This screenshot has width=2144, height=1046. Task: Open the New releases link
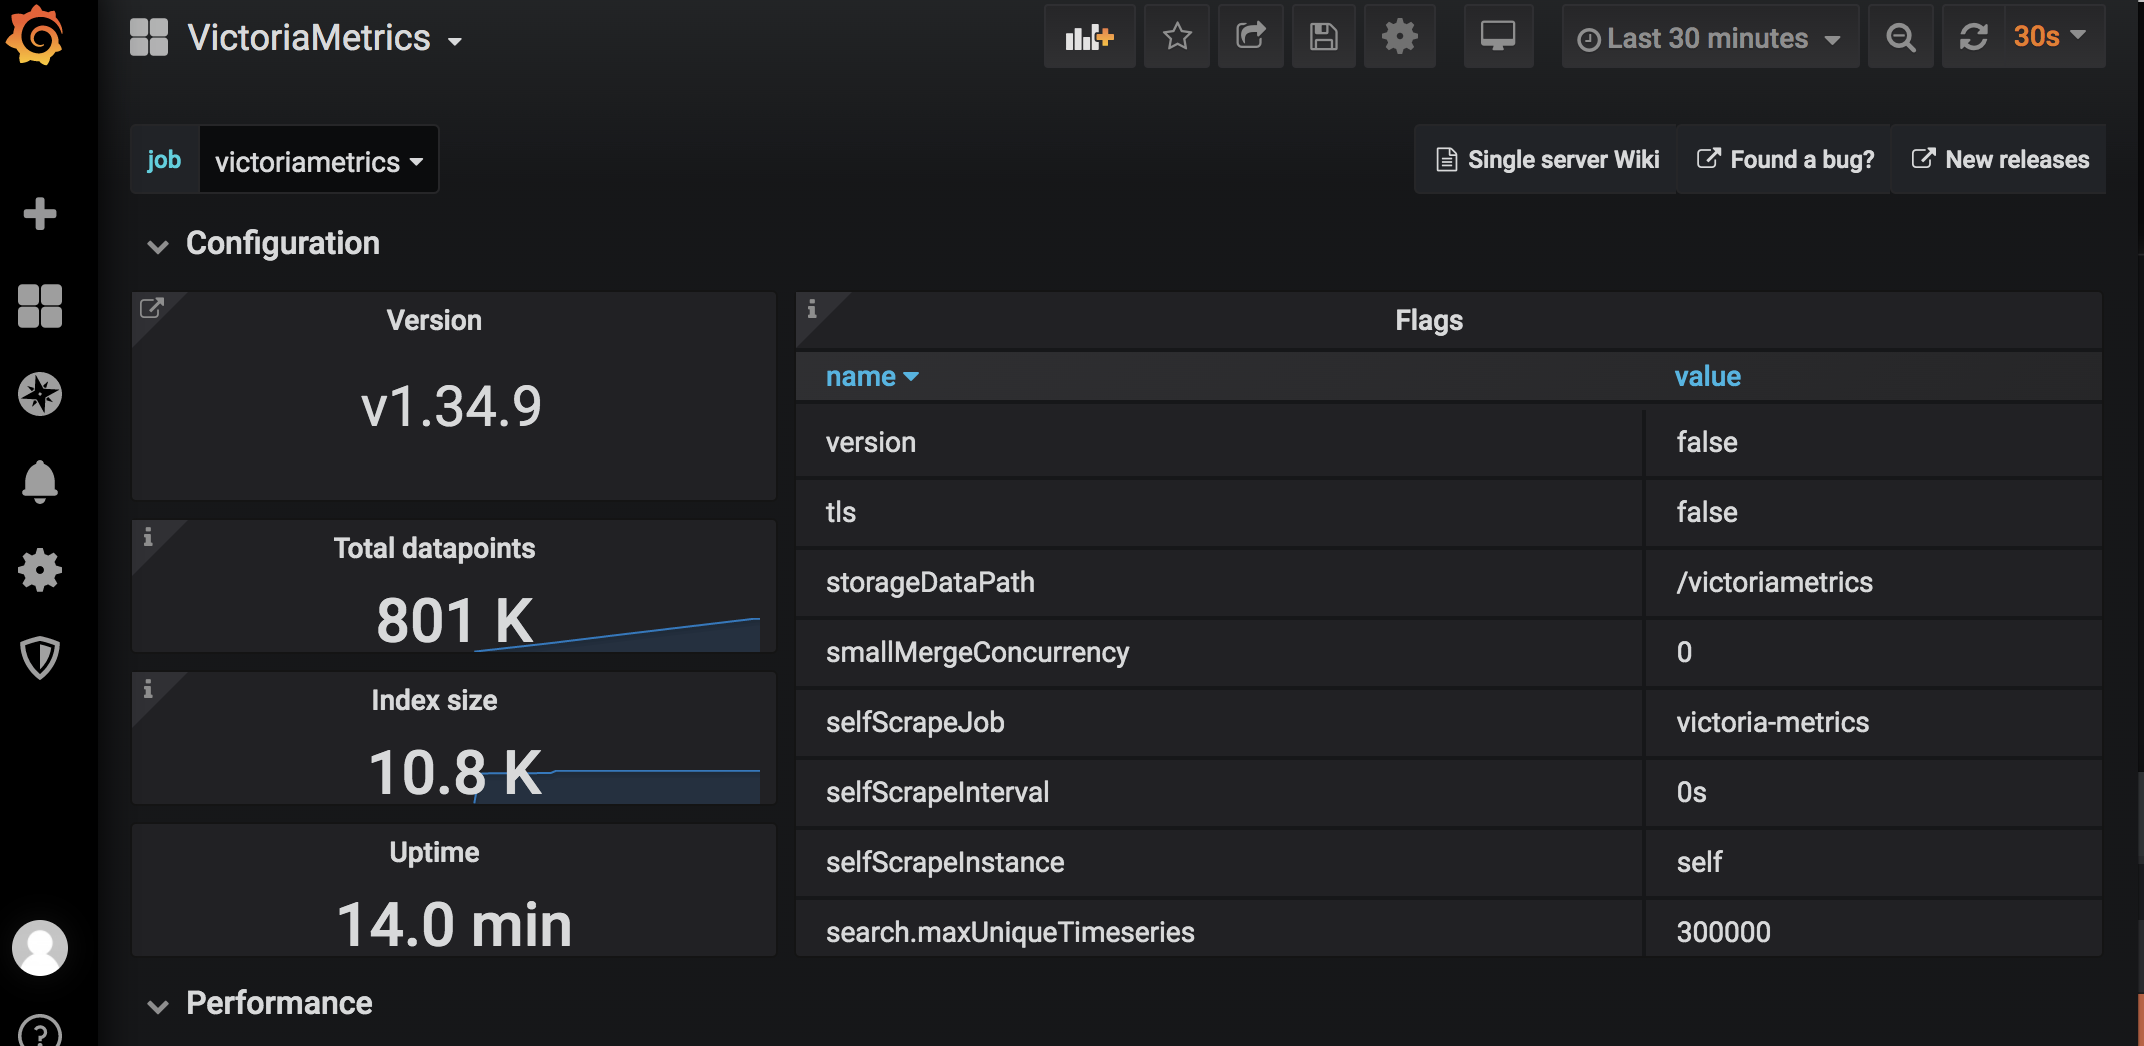tap(2000, 159)
